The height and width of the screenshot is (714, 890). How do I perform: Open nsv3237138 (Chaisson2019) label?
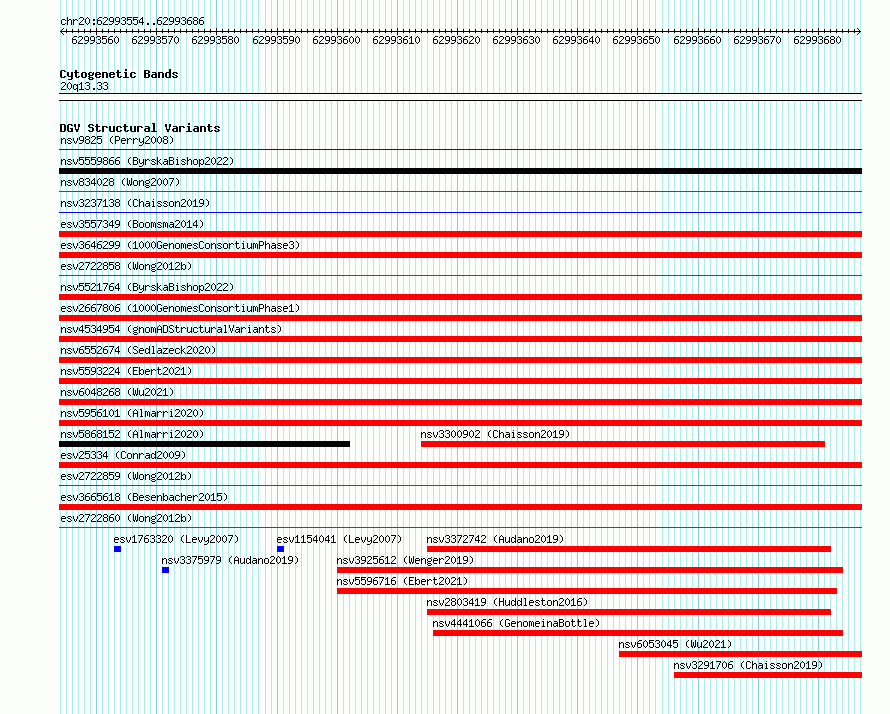(x=135, y=203)
